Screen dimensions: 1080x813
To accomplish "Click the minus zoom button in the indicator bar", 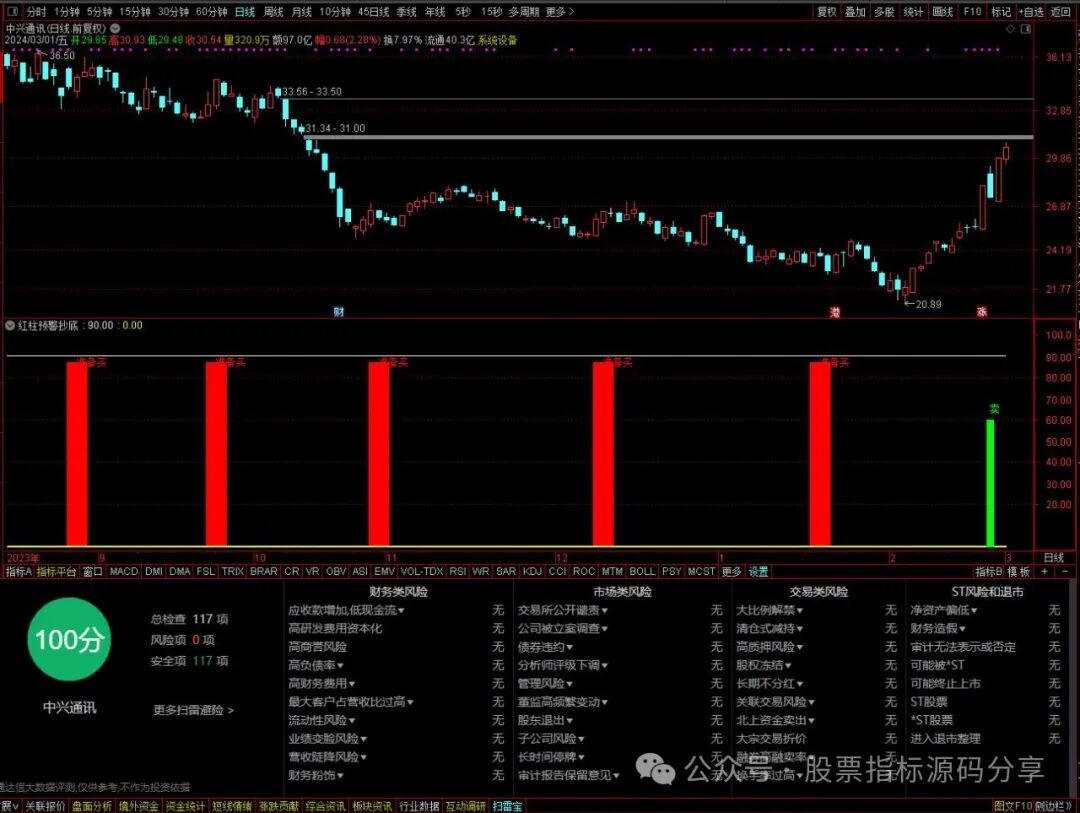I will click(1066, 571).
